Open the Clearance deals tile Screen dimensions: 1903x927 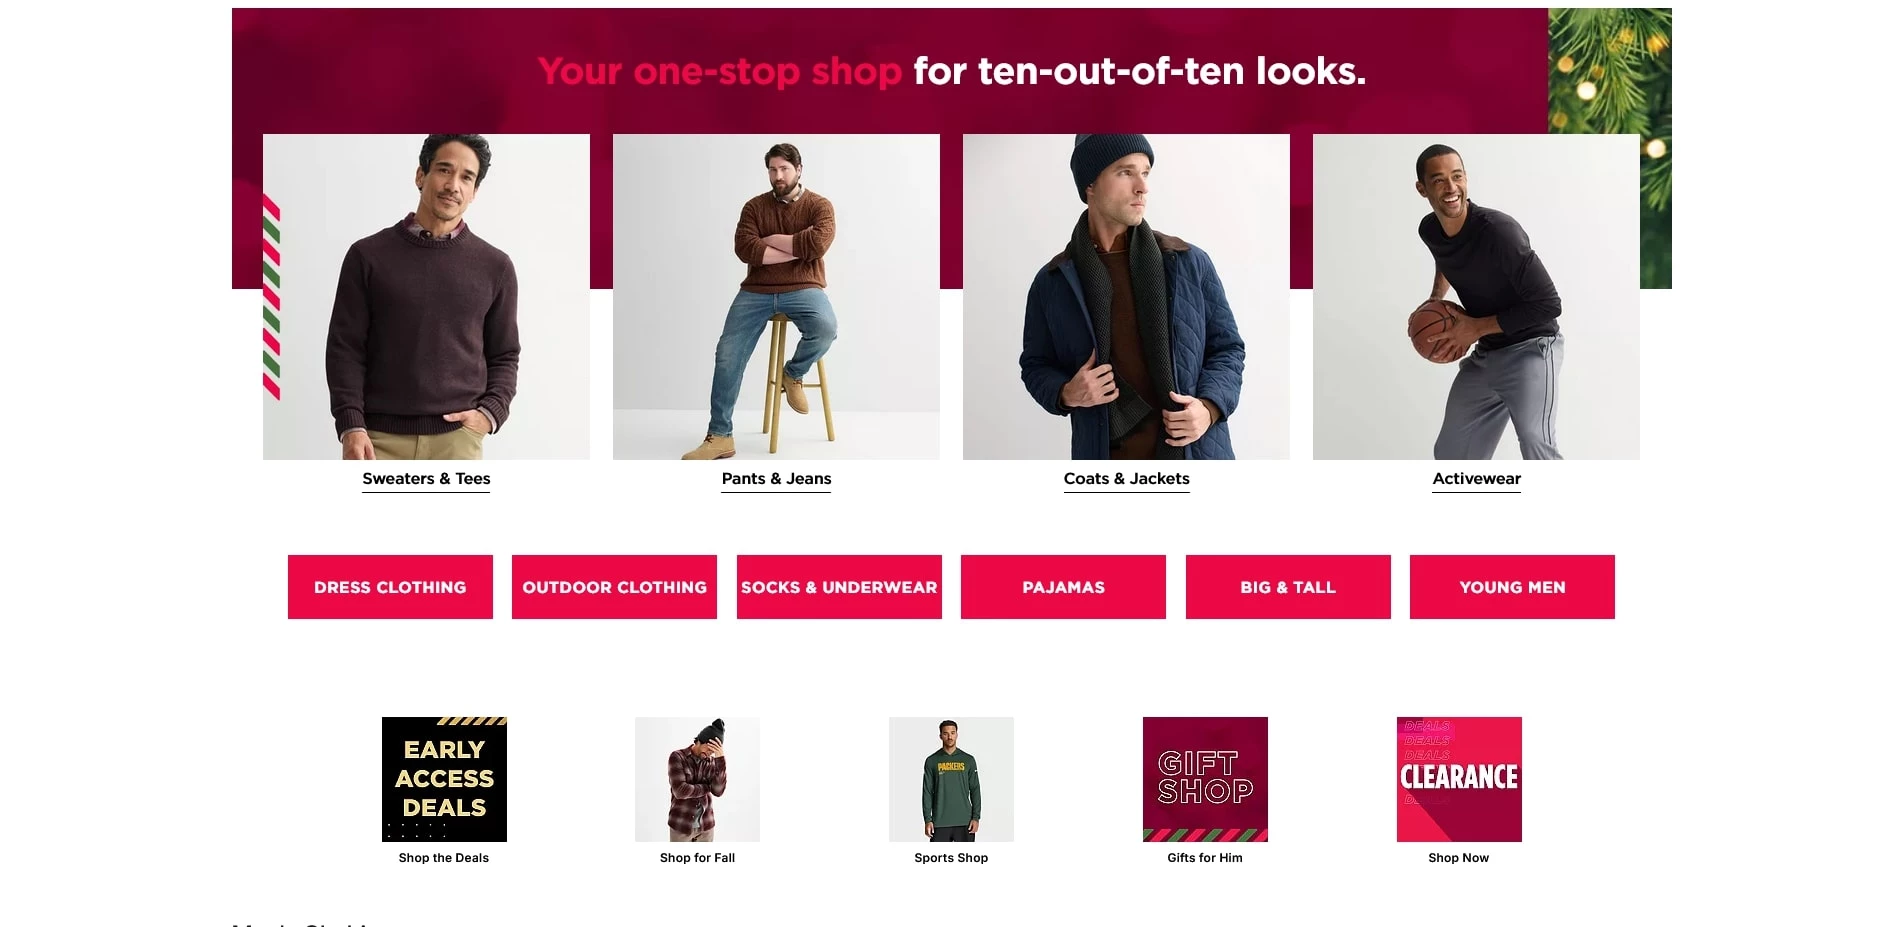click(1458, 779)
